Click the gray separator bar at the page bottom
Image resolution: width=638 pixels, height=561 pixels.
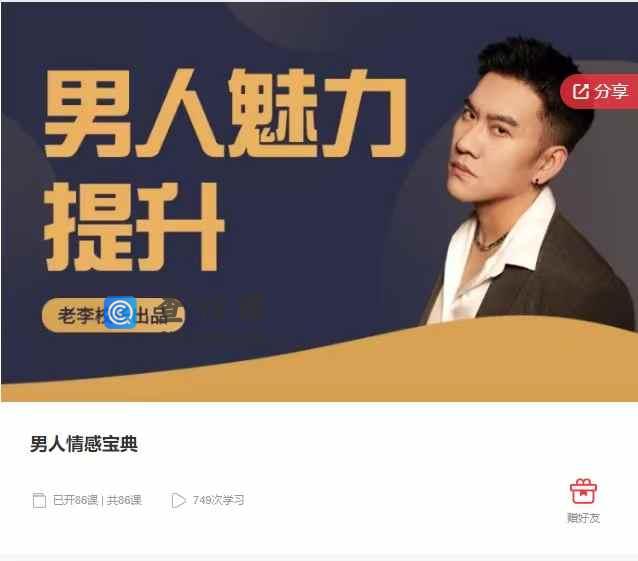[319, 557]
